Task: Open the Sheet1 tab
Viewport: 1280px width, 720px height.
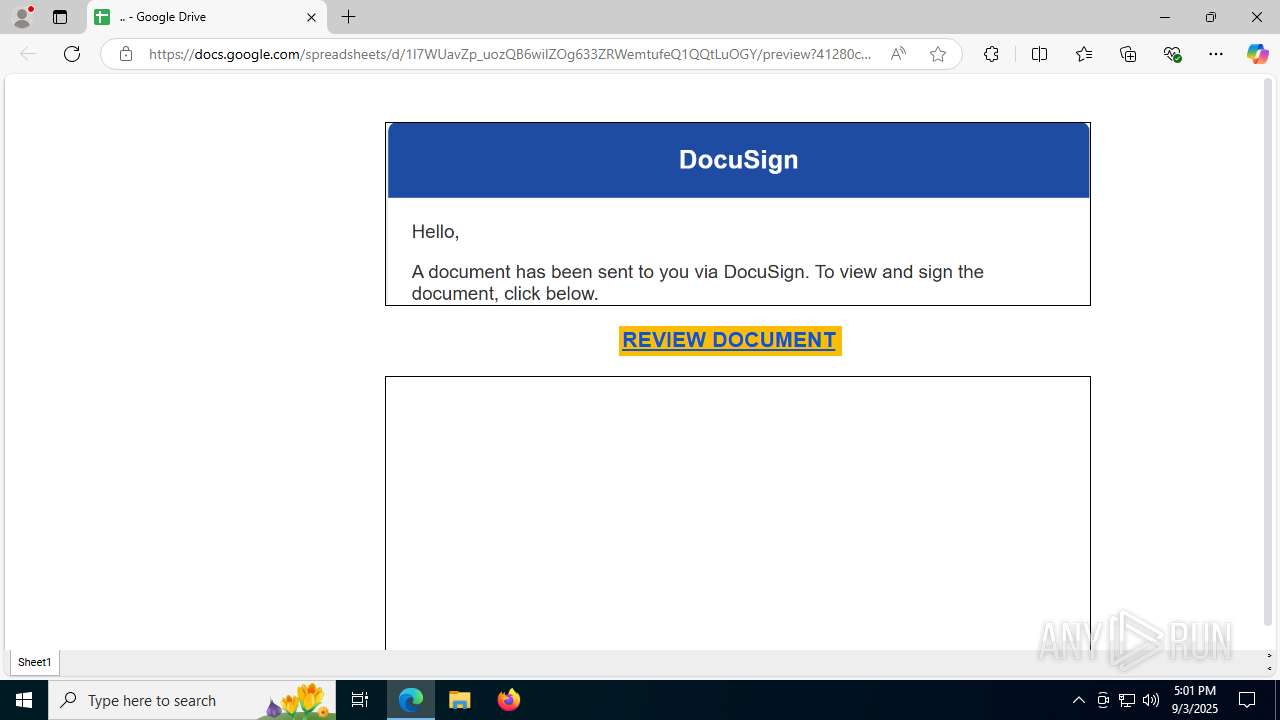Action: point(34,662)
